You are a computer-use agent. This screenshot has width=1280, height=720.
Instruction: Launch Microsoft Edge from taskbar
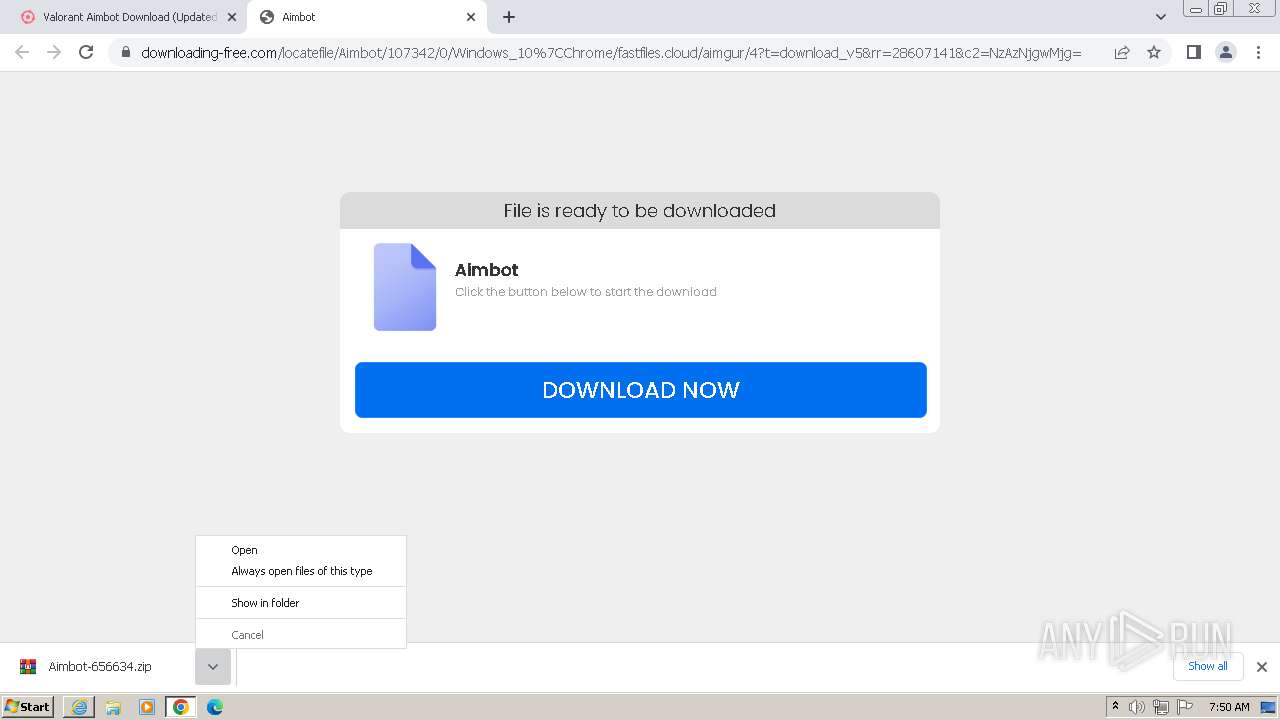pyautogui.click(x=215, y=707)
